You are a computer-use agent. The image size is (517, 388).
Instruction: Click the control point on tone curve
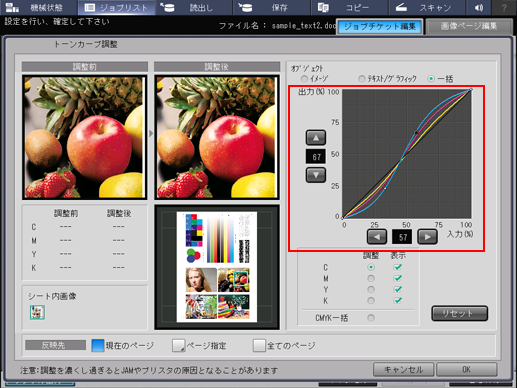pyautogui.click(x=416, y=132)
